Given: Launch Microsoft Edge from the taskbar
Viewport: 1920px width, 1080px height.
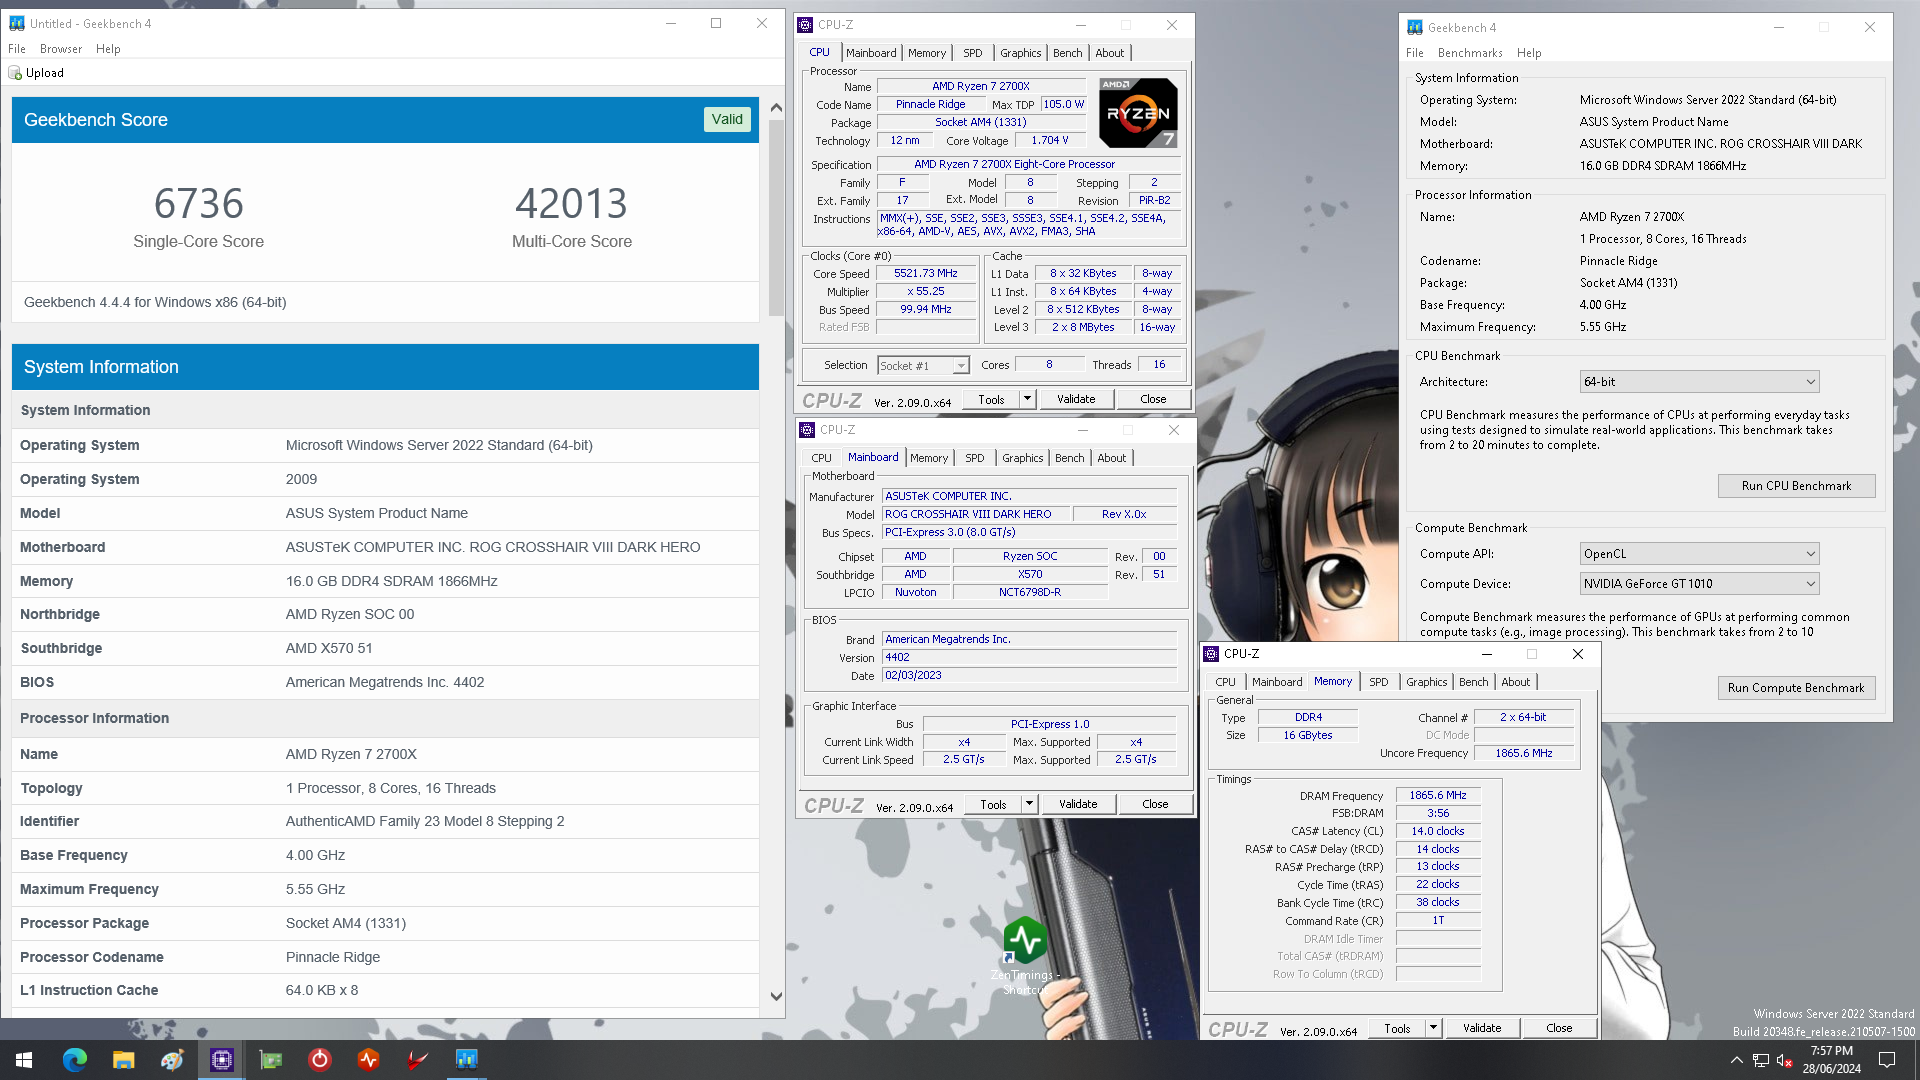Looking at the screenshot, I should pyautogui.click(x=74, y=1060).
